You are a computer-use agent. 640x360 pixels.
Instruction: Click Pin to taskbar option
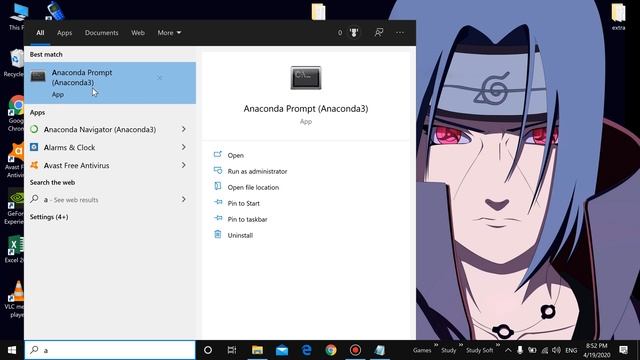pos(247,219)
